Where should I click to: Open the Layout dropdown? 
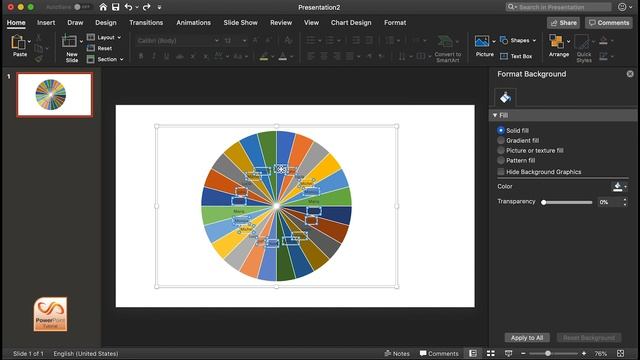104,37
